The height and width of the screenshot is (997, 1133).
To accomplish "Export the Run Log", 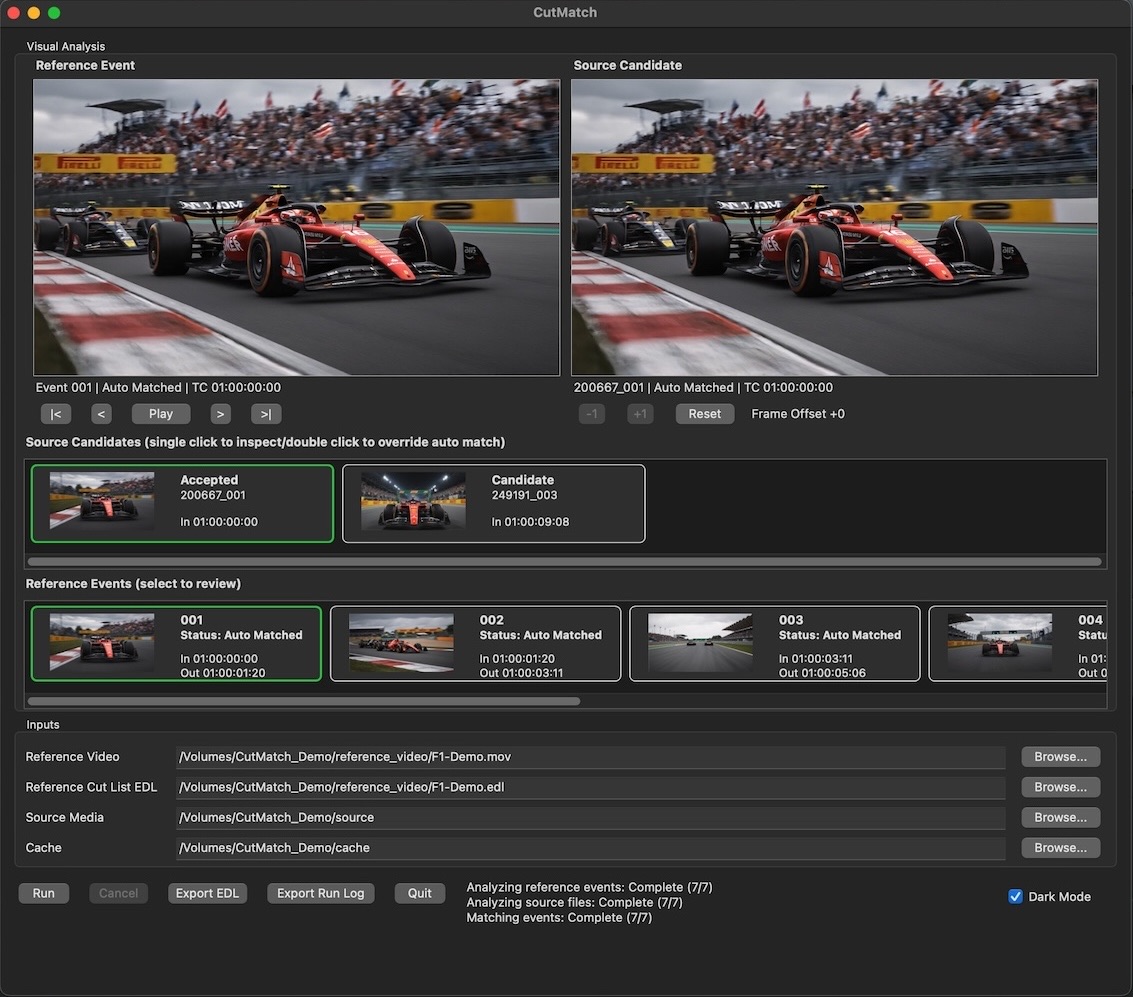I will [x=321, y=893].
